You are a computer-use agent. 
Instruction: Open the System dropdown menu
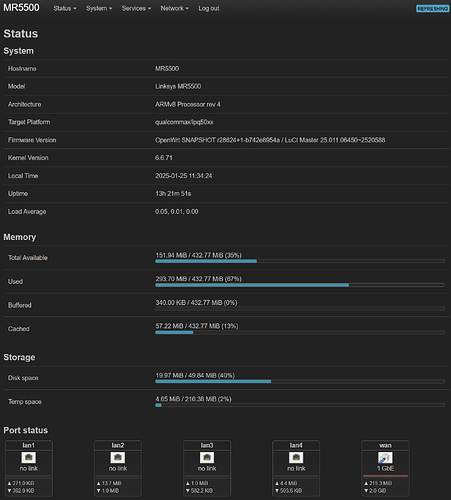(99, 8)
